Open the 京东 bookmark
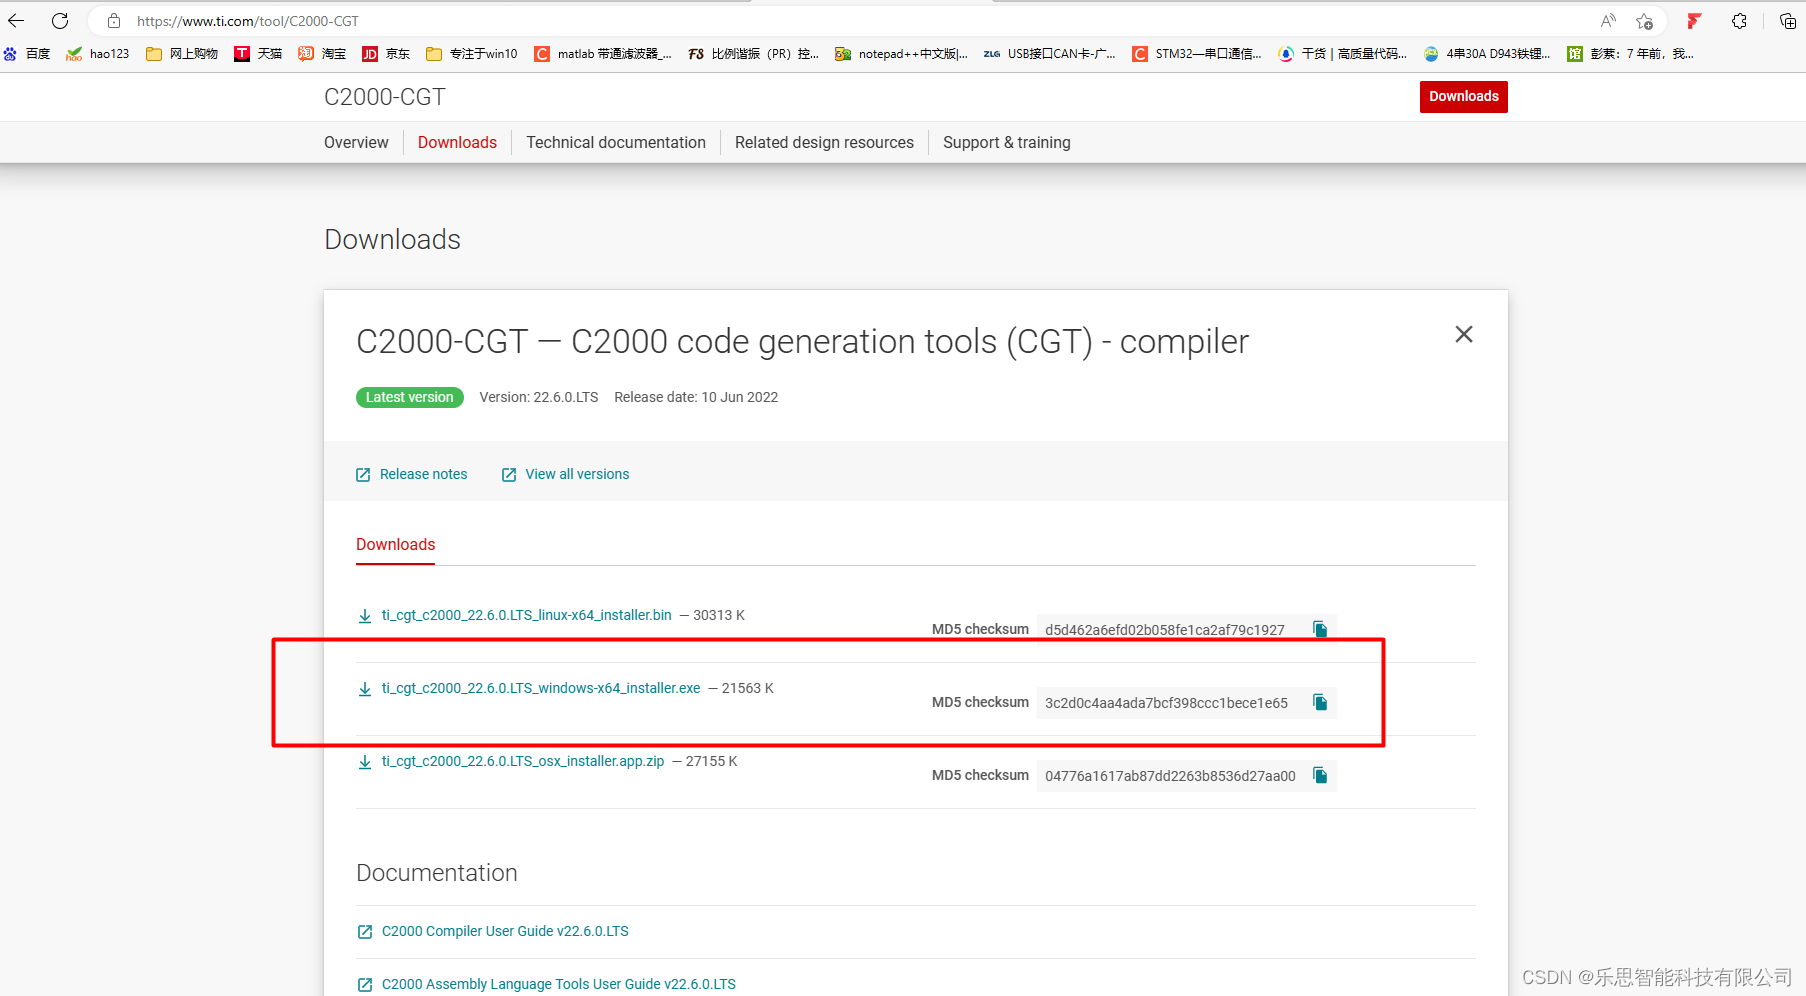Screen dimensions: 1806x996 386,54
